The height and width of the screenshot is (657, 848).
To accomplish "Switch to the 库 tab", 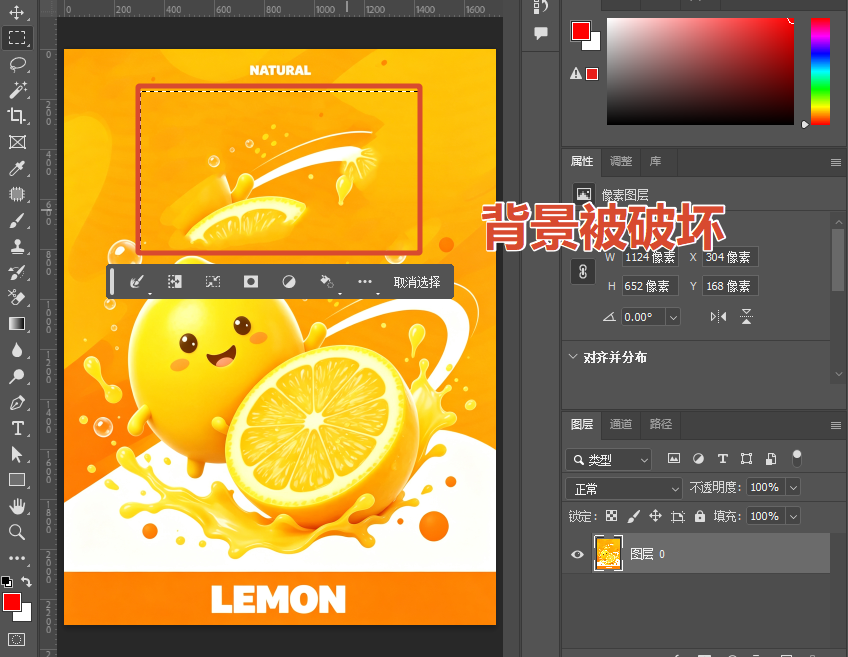I will pyautogui.click(x=655, y=161).
